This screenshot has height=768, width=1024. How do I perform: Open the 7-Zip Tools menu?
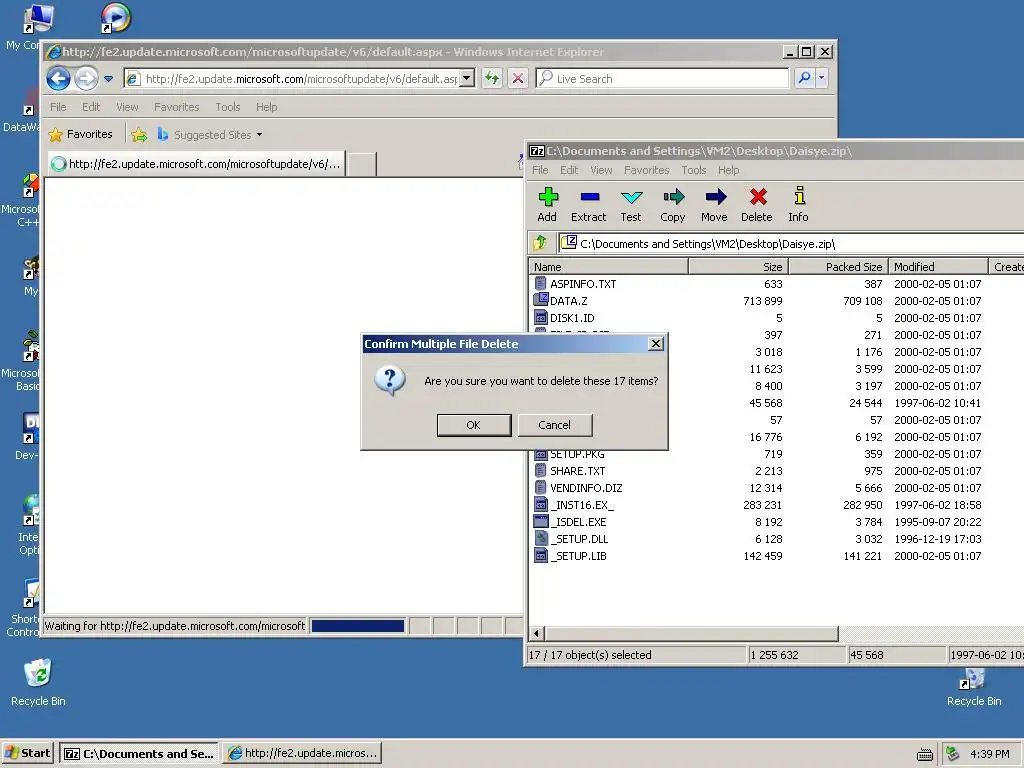(x=694, y=170)
